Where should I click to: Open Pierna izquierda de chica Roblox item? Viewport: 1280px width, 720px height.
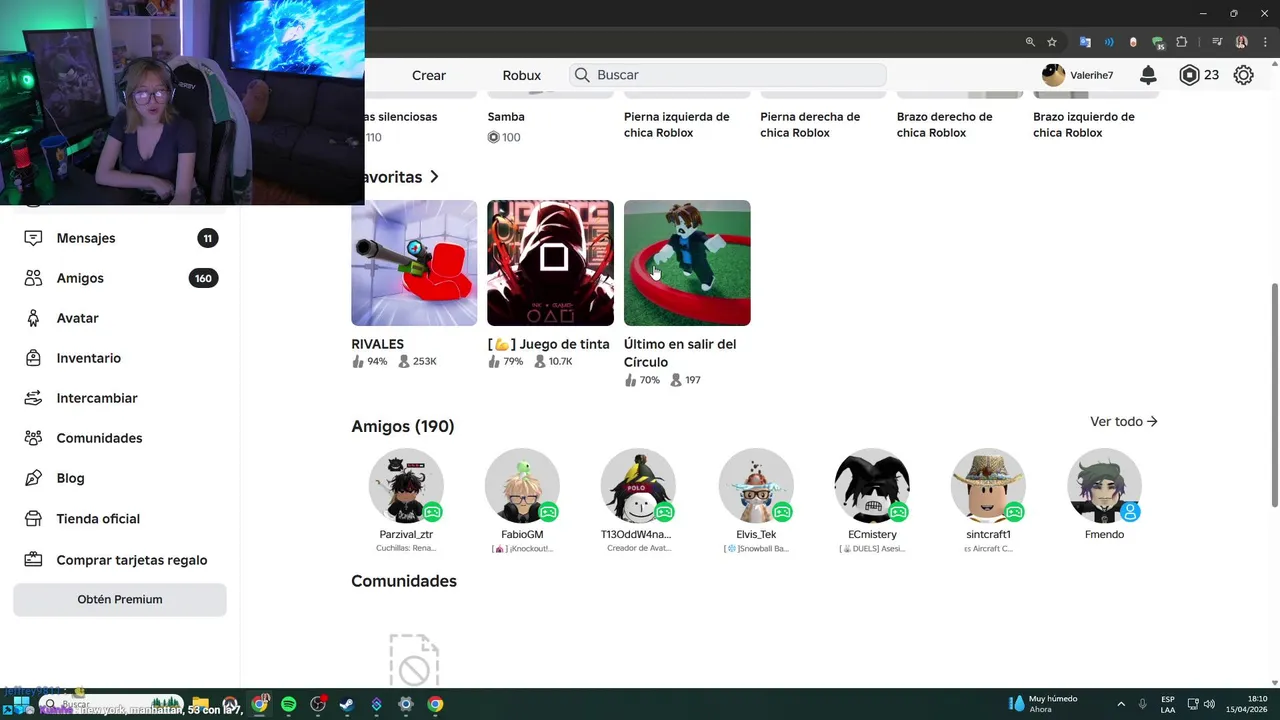pos(677,125)
